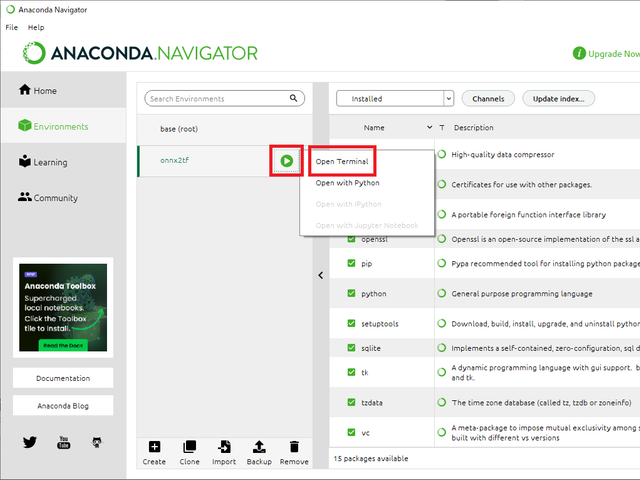The image size is (640, 480).
Task: Open the File menu
Action: point(11,27)
